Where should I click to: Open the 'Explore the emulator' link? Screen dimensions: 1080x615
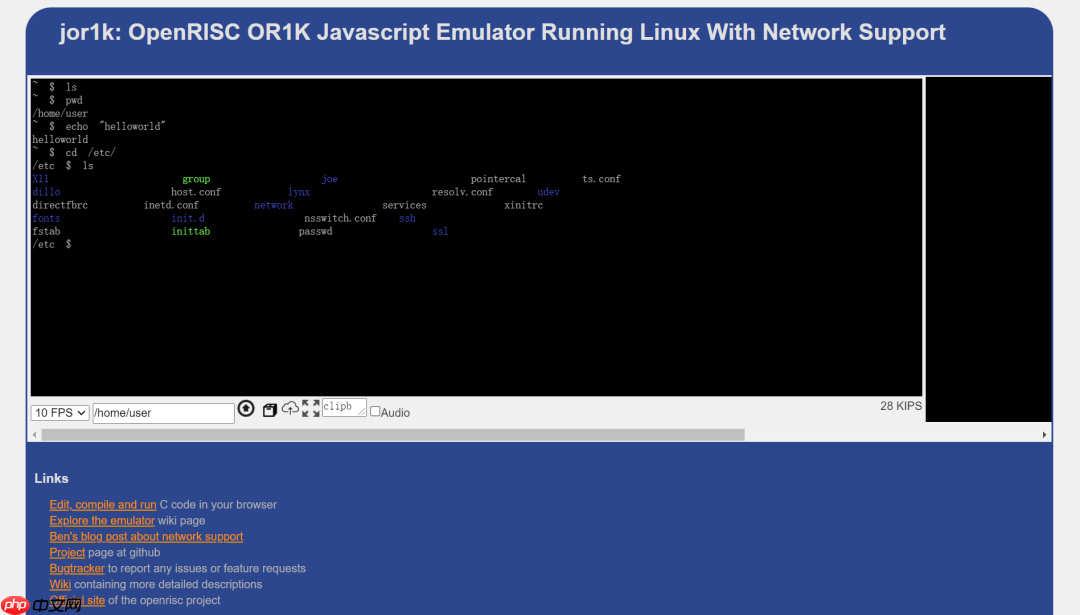click(x=102, y=521)
